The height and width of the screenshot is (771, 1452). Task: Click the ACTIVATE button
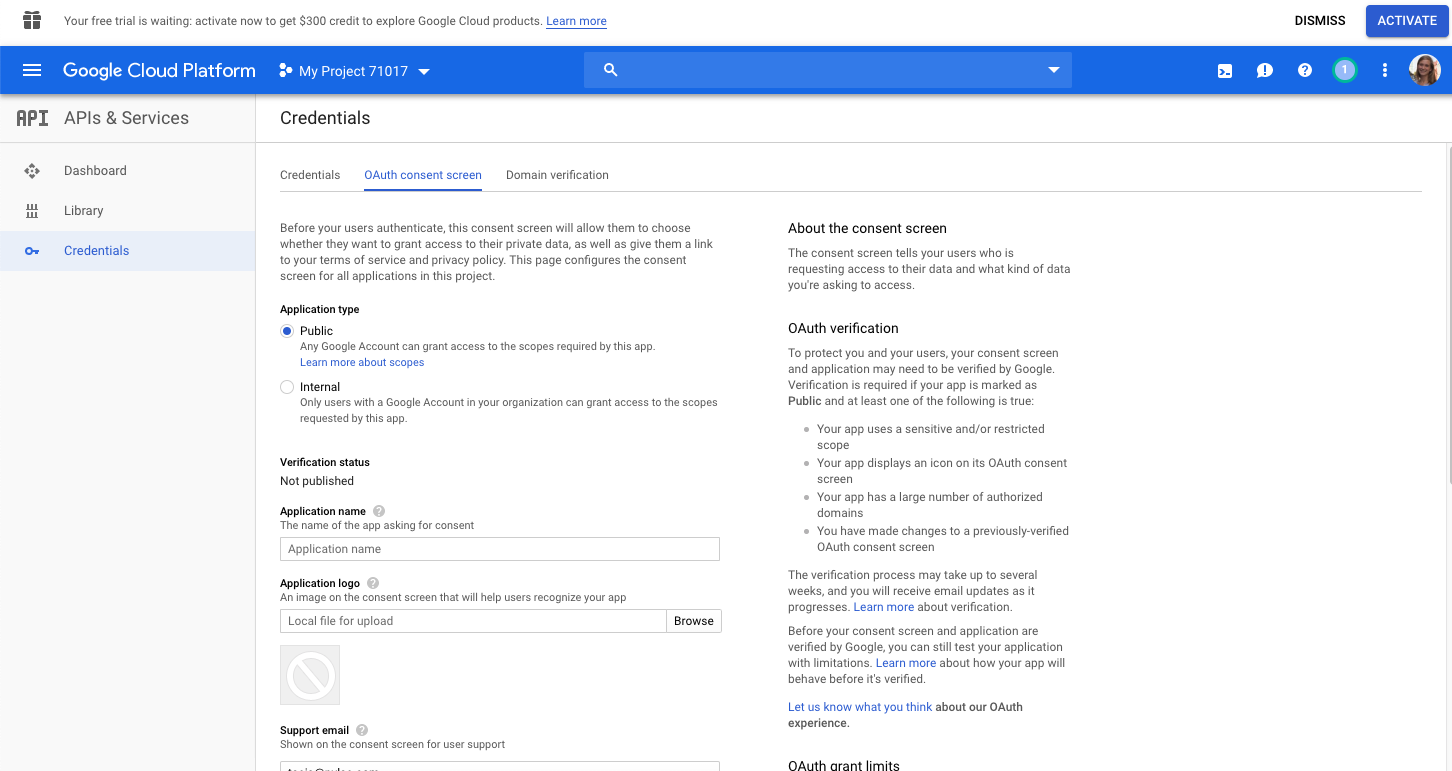(1407, 21)
